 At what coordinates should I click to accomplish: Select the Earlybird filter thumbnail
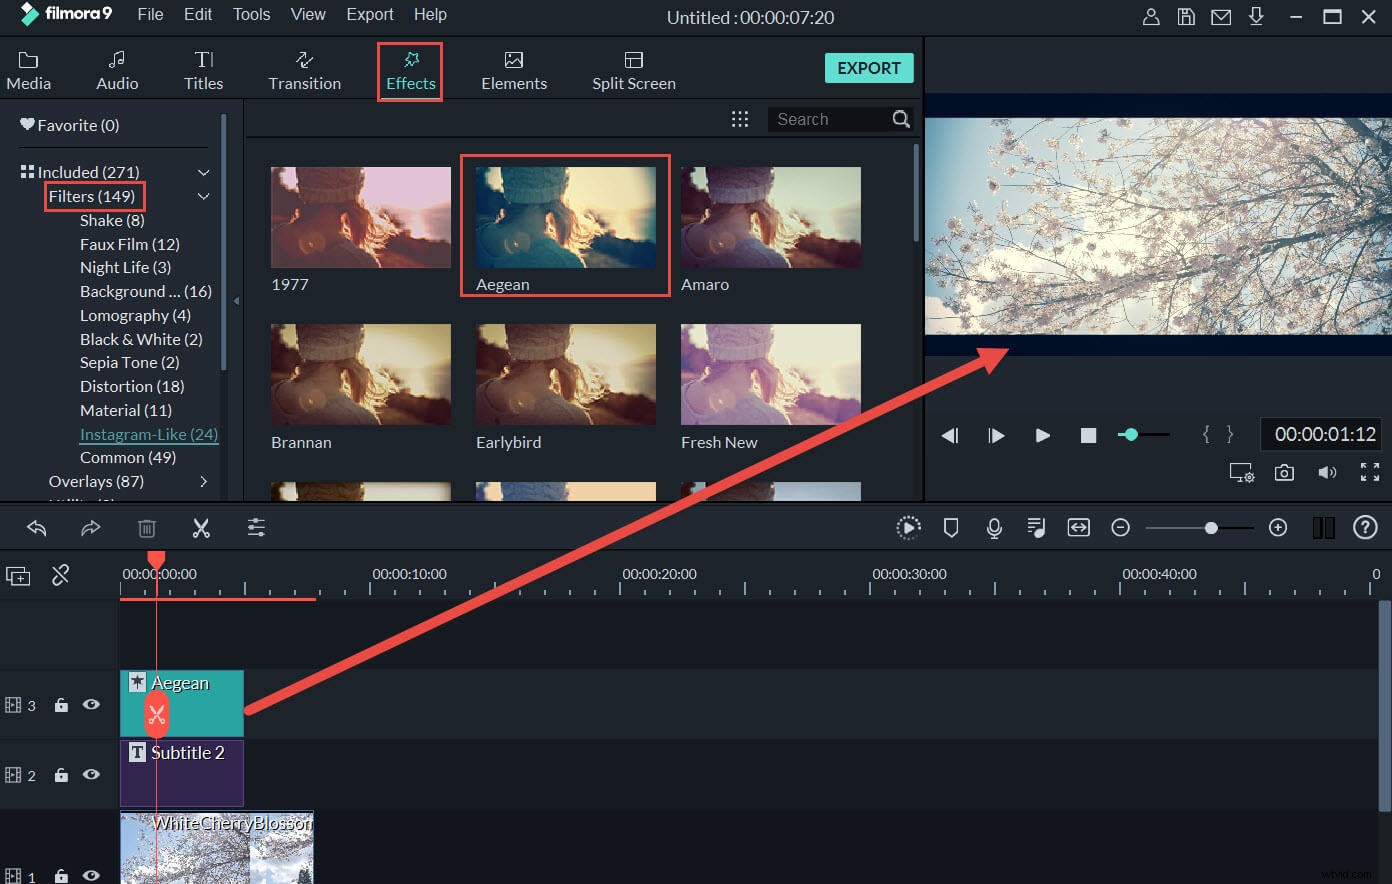(566, 373)
